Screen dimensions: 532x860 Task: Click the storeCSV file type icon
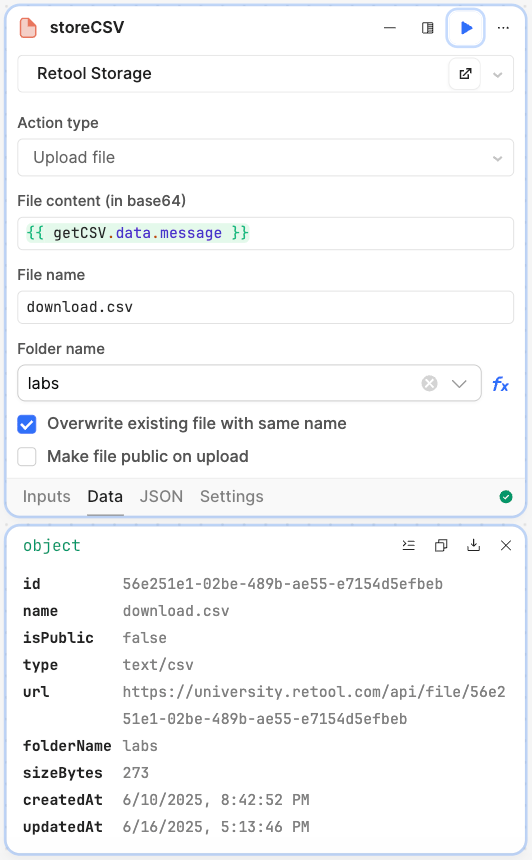coord(28,27)
